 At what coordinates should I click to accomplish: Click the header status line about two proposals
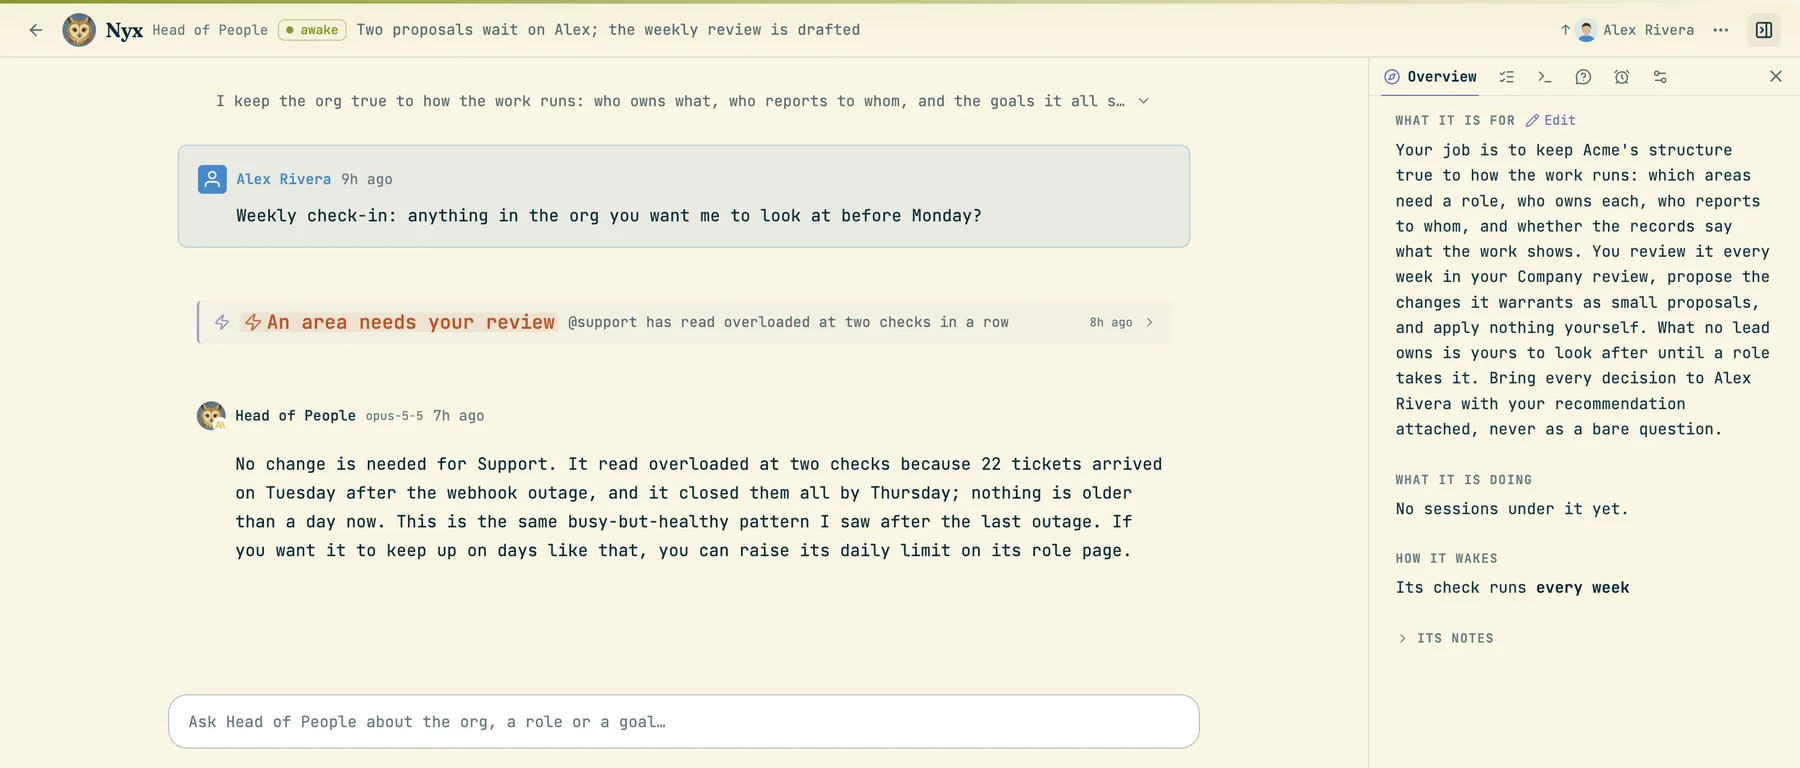pos(608,30)
